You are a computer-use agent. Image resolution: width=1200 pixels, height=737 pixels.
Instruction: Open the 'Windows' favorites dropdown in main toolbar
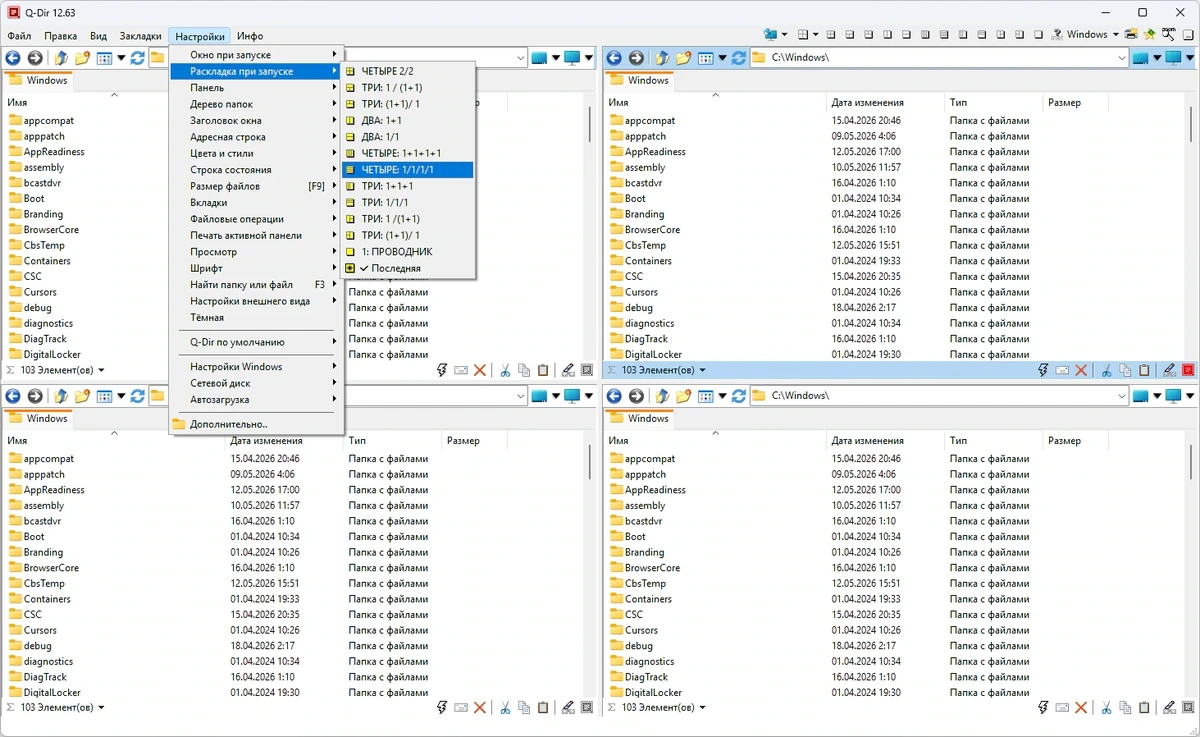[1115, 34]
